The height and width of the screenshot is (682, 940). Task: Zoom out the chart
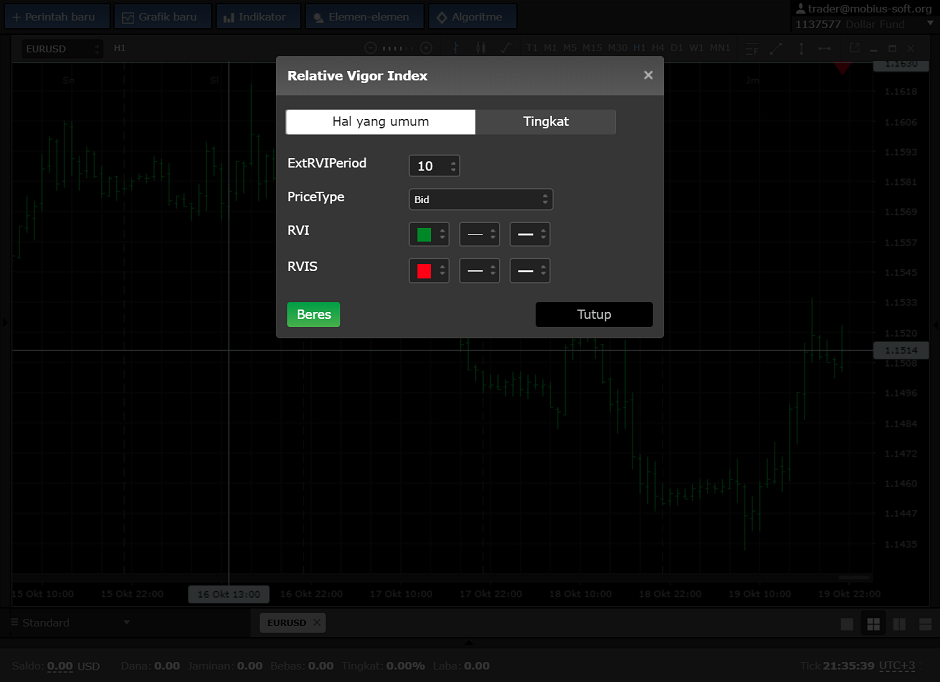click(370, 48)
